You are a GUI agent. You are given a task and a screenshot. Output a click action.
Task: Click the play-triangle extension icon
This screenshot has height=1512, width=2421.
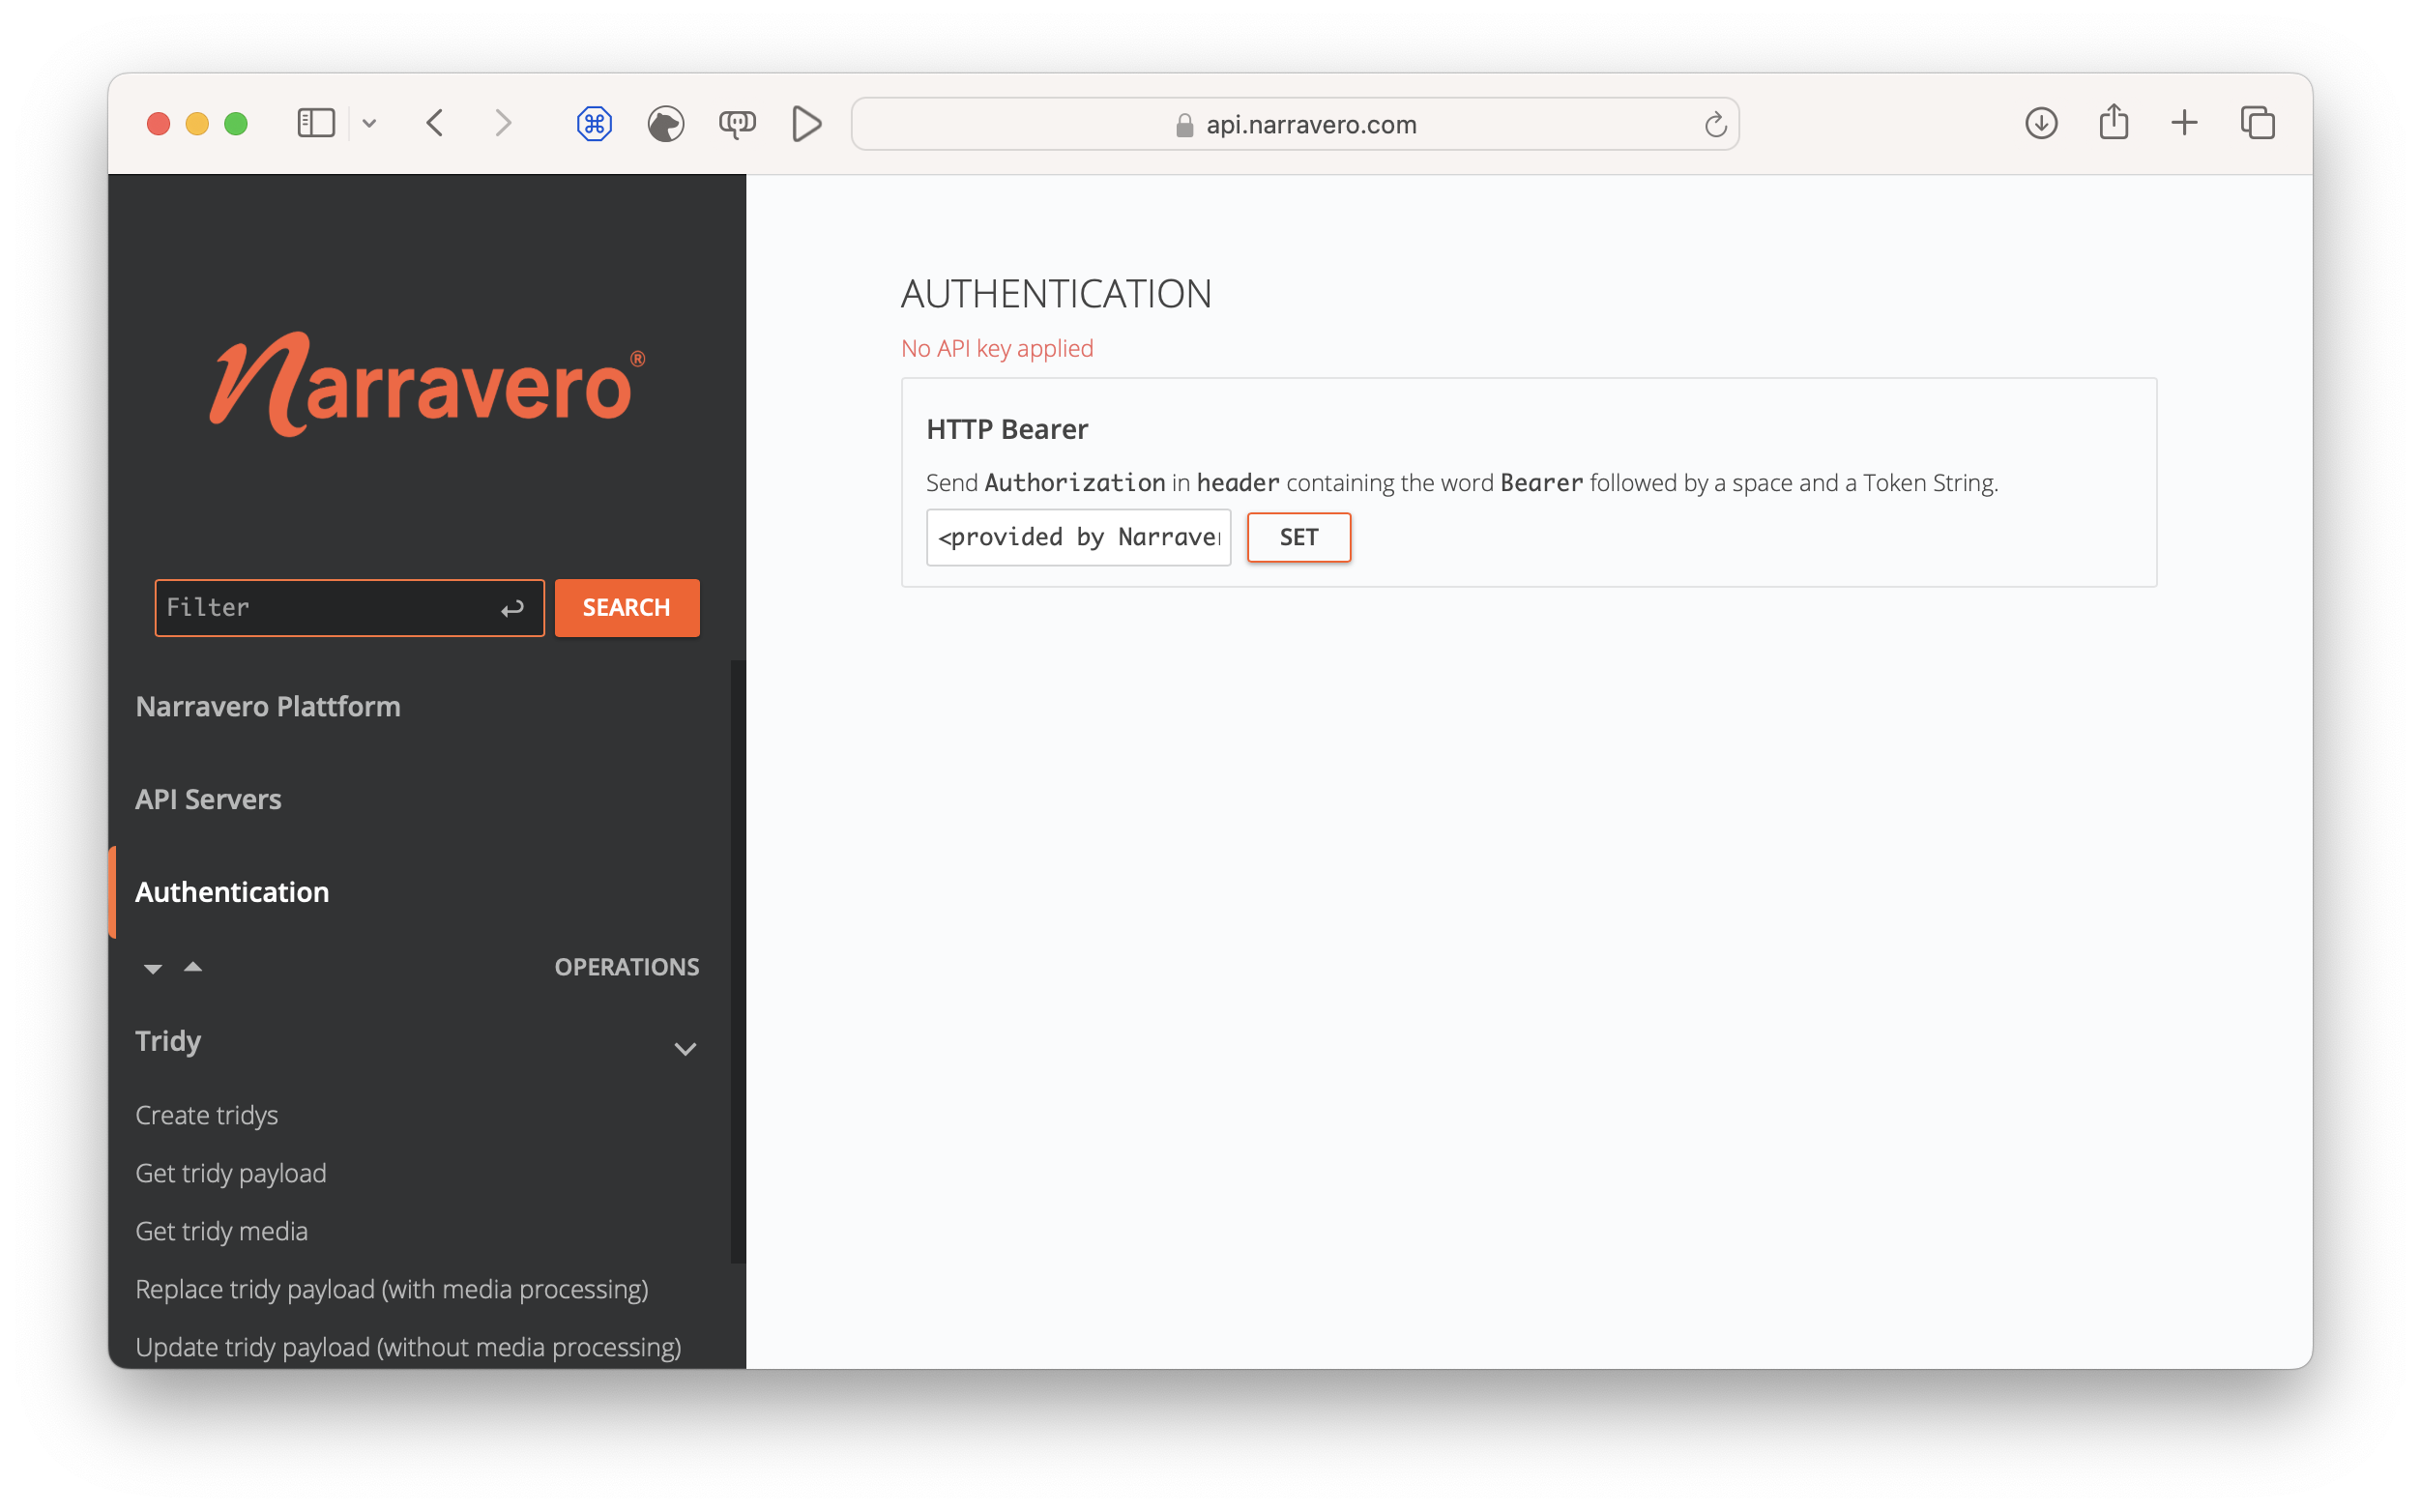(x=806, y=123)
